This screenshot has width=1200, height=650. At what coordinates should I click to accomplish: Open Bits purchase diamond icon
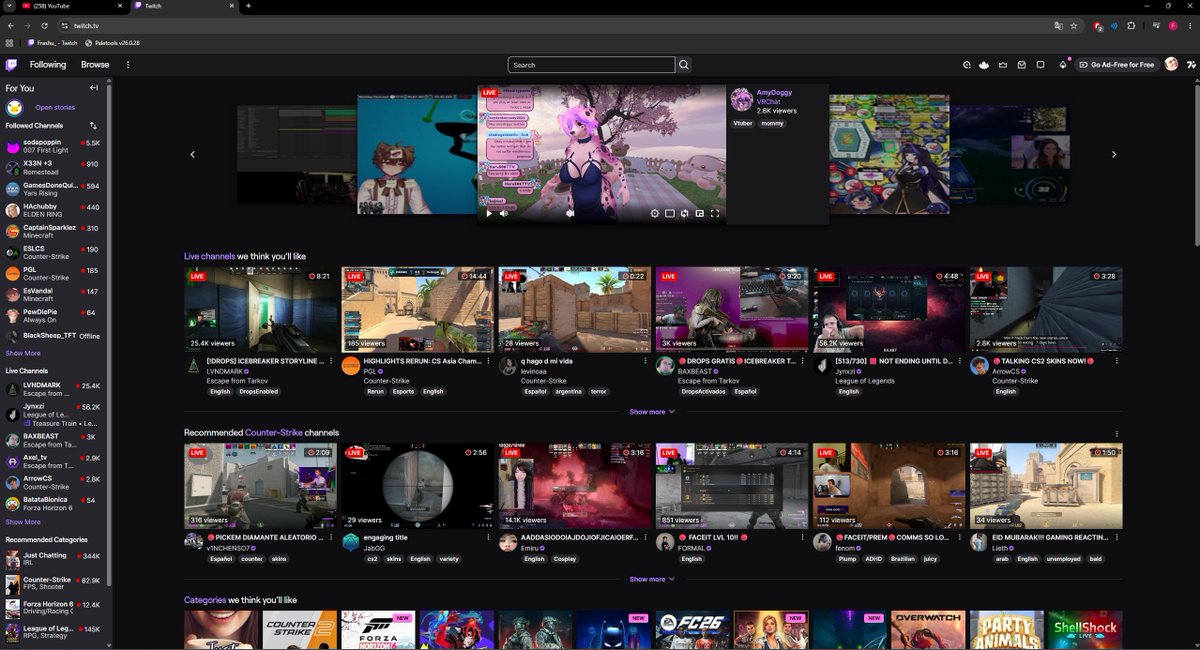1063,65
